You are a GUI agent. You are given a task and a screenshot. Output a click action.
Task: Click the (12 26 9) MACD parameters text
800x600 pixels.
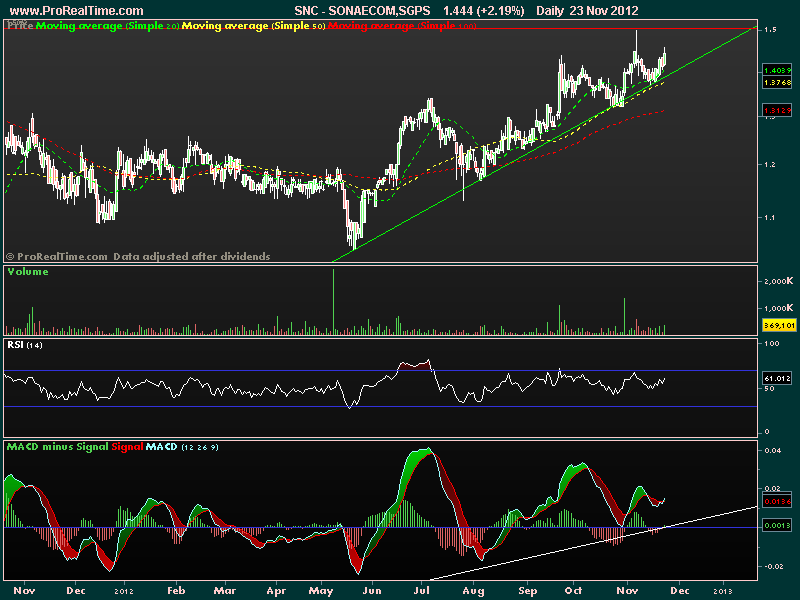tap(200, 447)
